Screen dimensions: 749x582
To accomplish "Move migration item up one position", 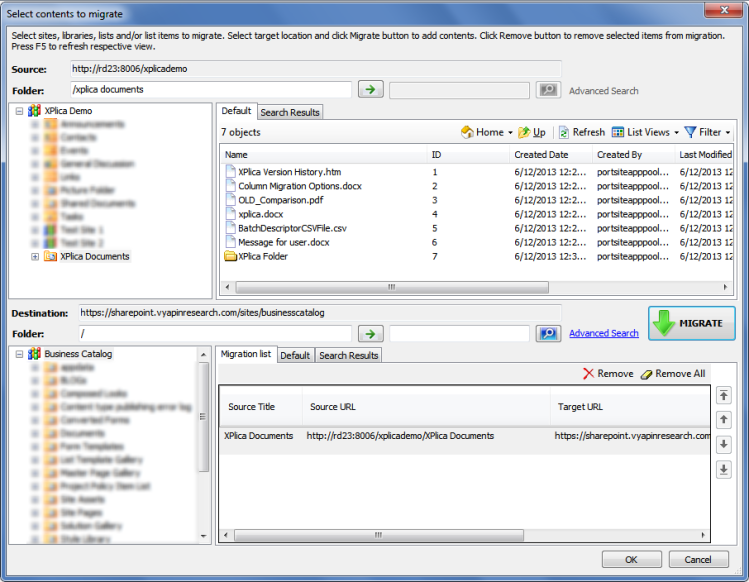I will [724, 420].
